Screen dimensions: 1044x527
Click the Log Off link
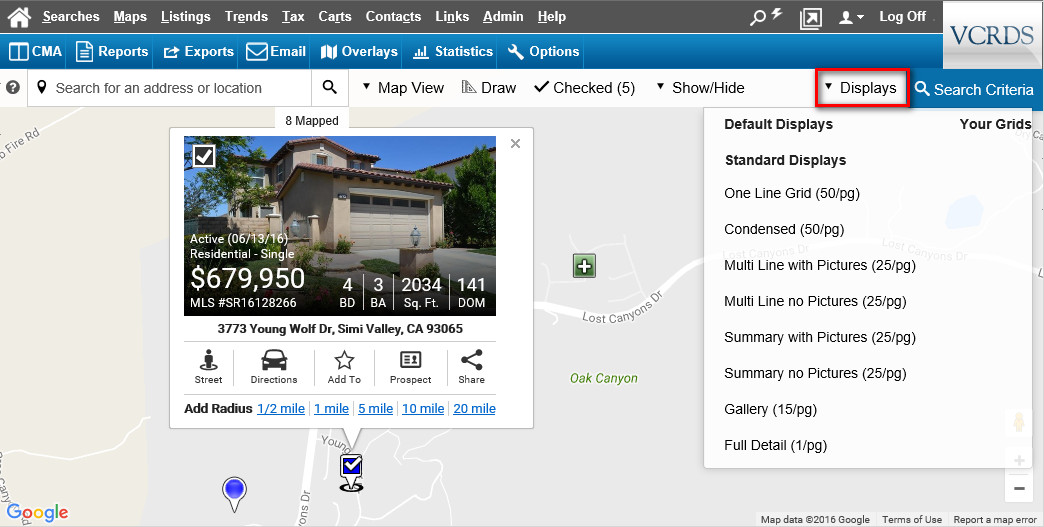click(902, 17)
